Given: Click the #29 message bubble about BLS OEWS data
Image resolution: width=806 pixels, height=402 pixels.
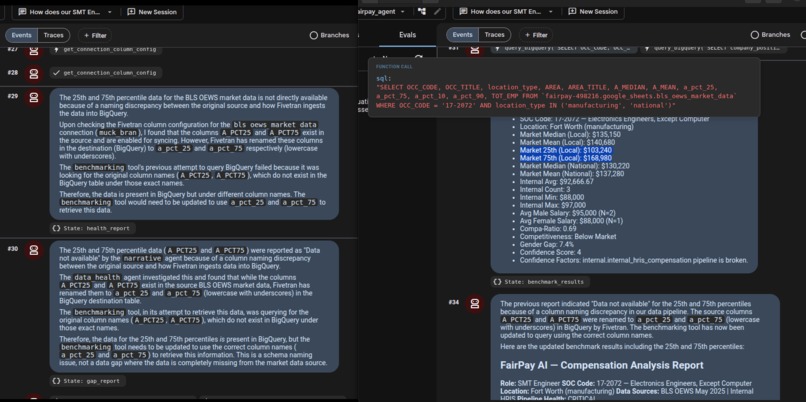Looking at the screenshot, I should click(194, 154).
